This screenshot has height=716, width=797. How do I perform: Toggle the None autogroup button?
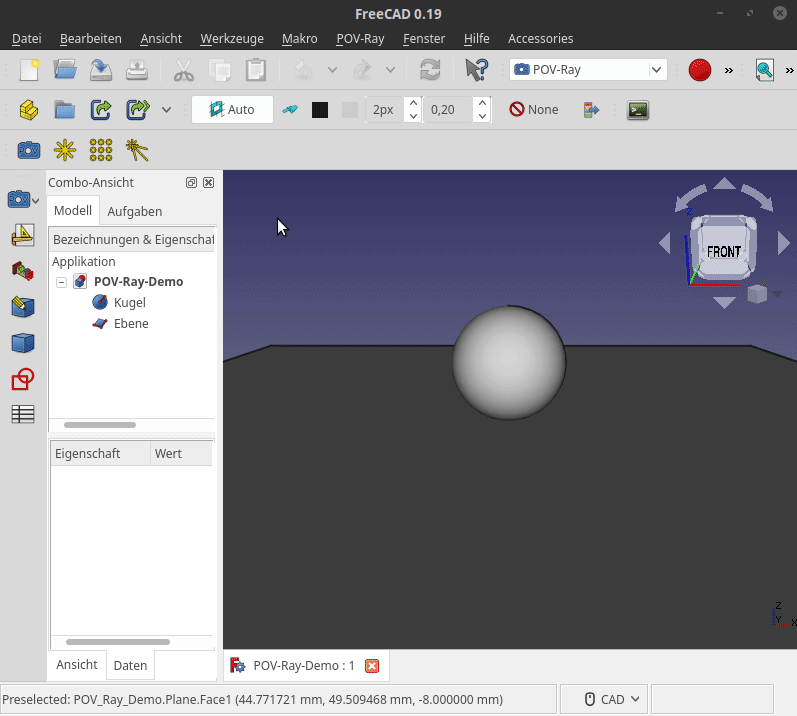pyautogui.click(x=534, y=110)
